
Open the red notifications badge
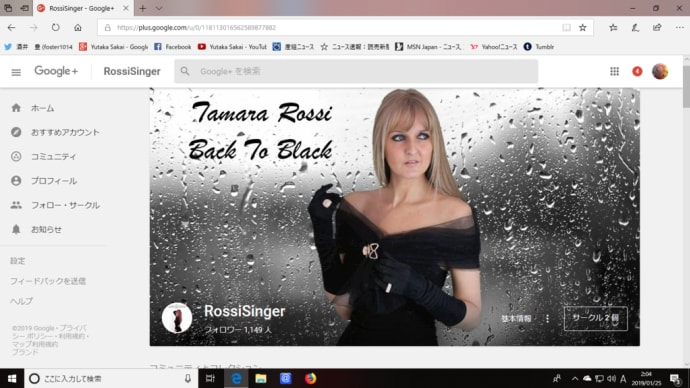pos(637,71)
